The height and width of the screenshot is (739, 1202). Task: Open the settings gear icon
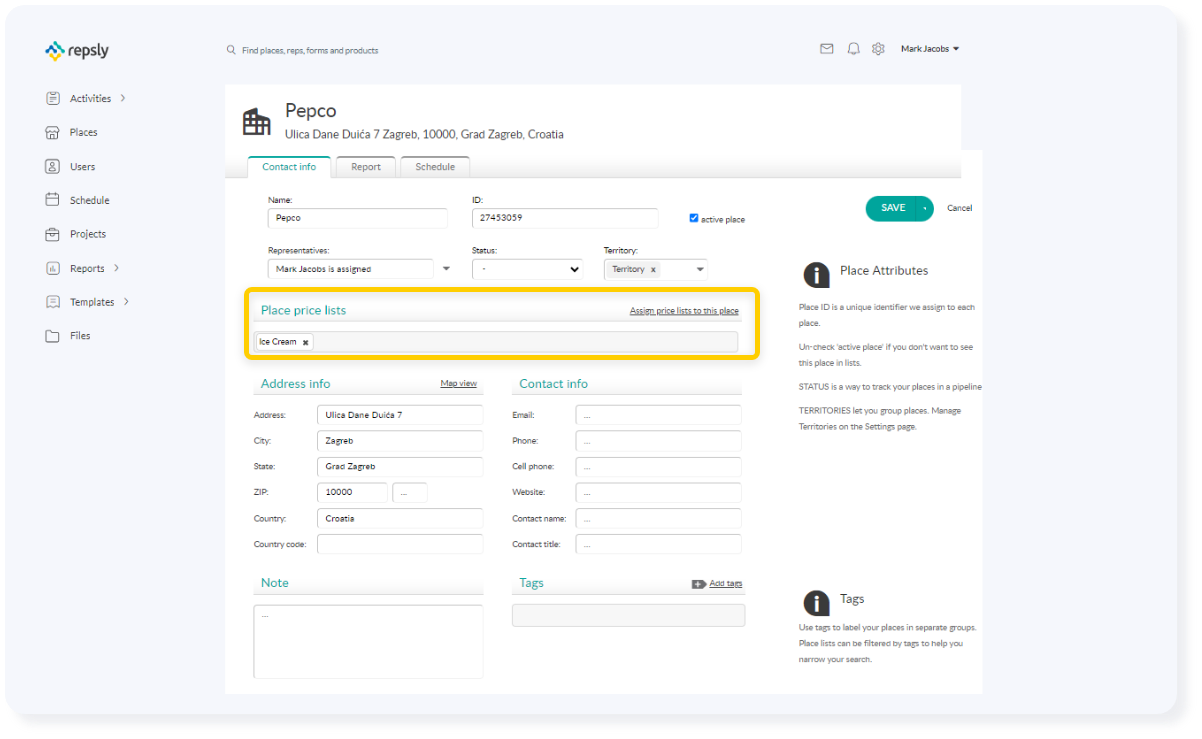pyautogui.click(x=878, y=48)
